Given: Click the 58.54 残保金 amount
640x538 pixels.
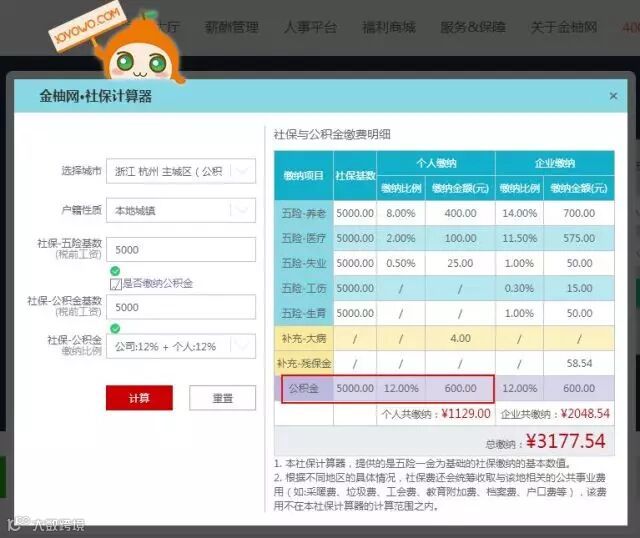Looking at the screenshot, I should (x=579, y=363).
